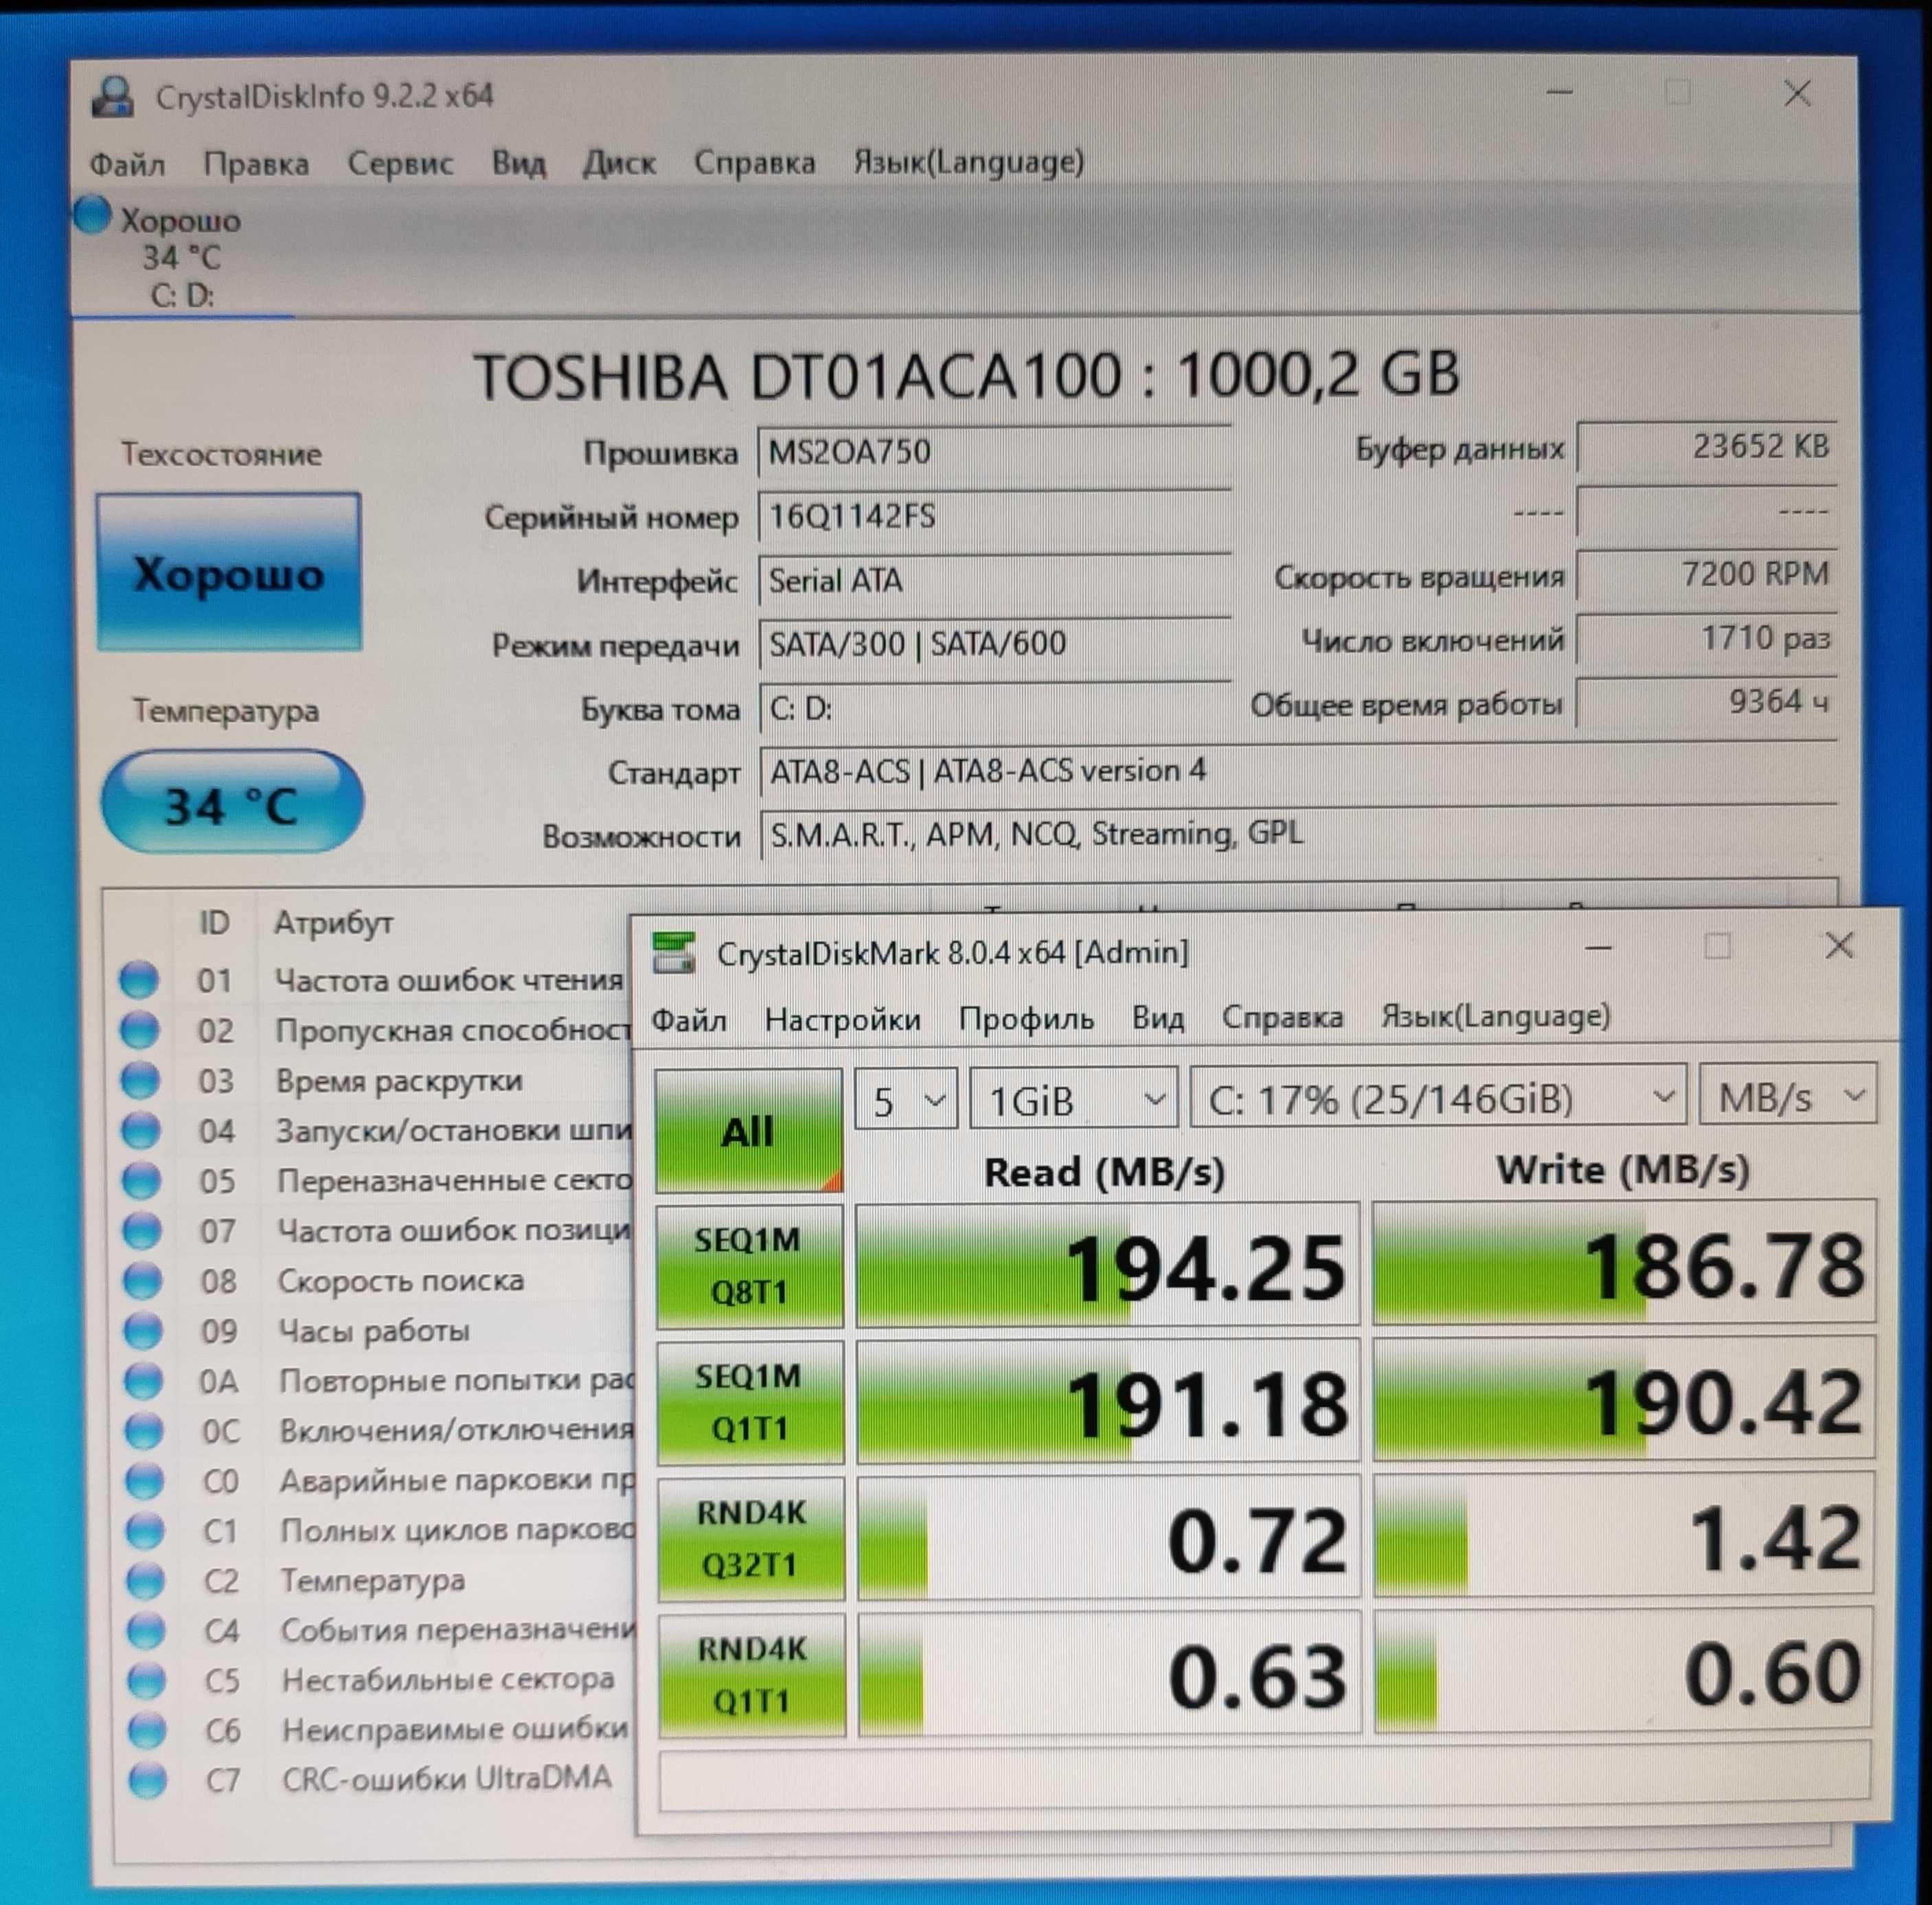Open Справка menu in CrystalDiskInfo
This screenshot has width=1932, height=1905.
point(754,162)
